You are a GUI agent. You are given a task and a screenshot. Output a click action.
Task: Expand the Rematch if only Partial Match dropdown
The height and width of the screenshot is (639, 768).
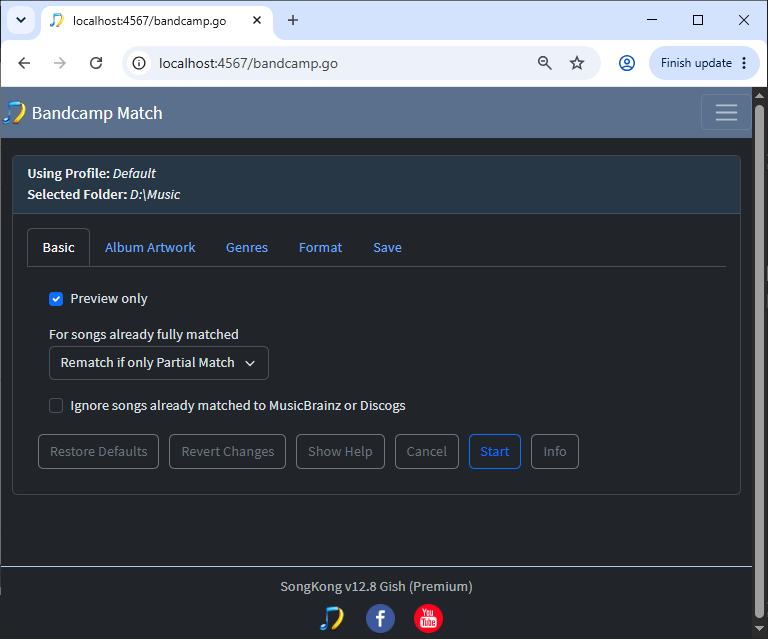pos(159,363)
